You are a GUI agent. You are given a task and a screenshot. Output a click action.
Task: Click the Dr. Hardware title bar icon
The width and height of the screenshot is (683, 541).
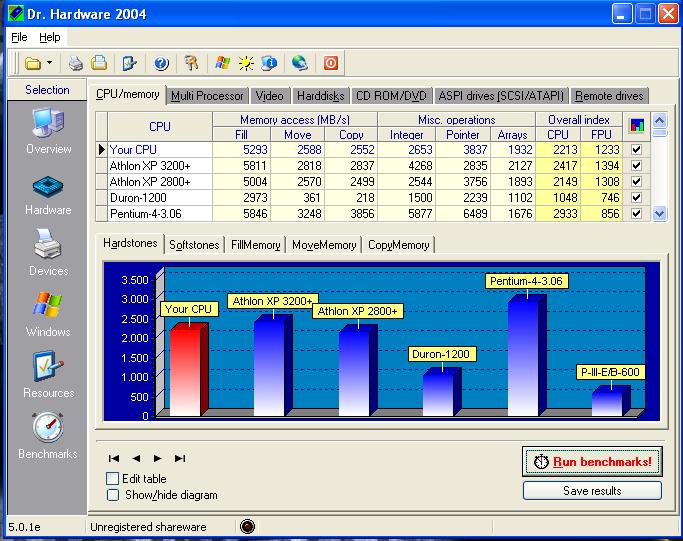(16, 14)
